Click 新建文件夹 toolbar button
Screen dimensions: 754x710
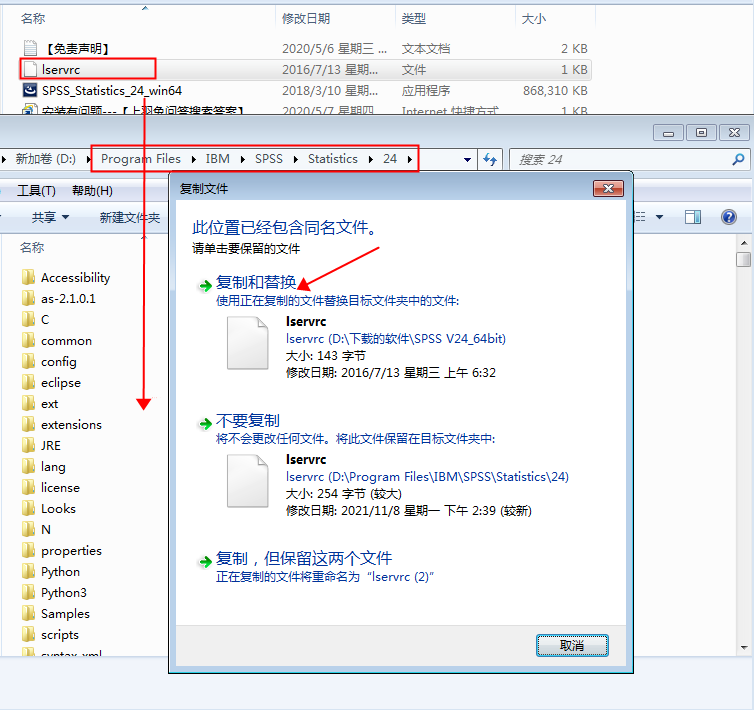click(x=130, y=217)
